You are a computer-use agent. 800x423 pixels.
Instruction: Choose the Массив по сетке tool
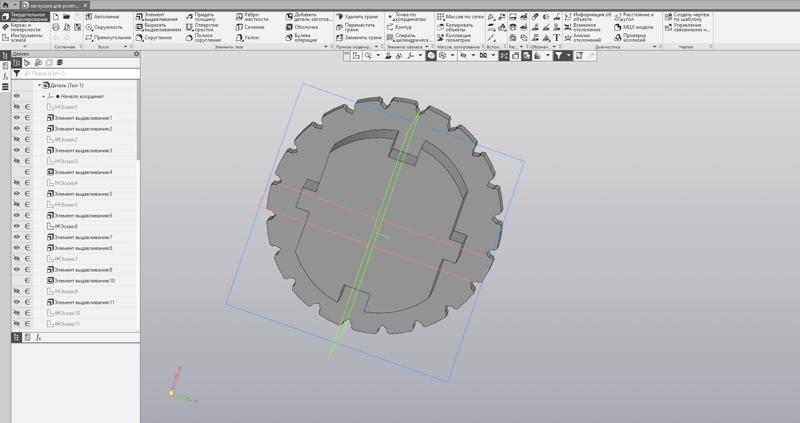click(x=460, y=17)
